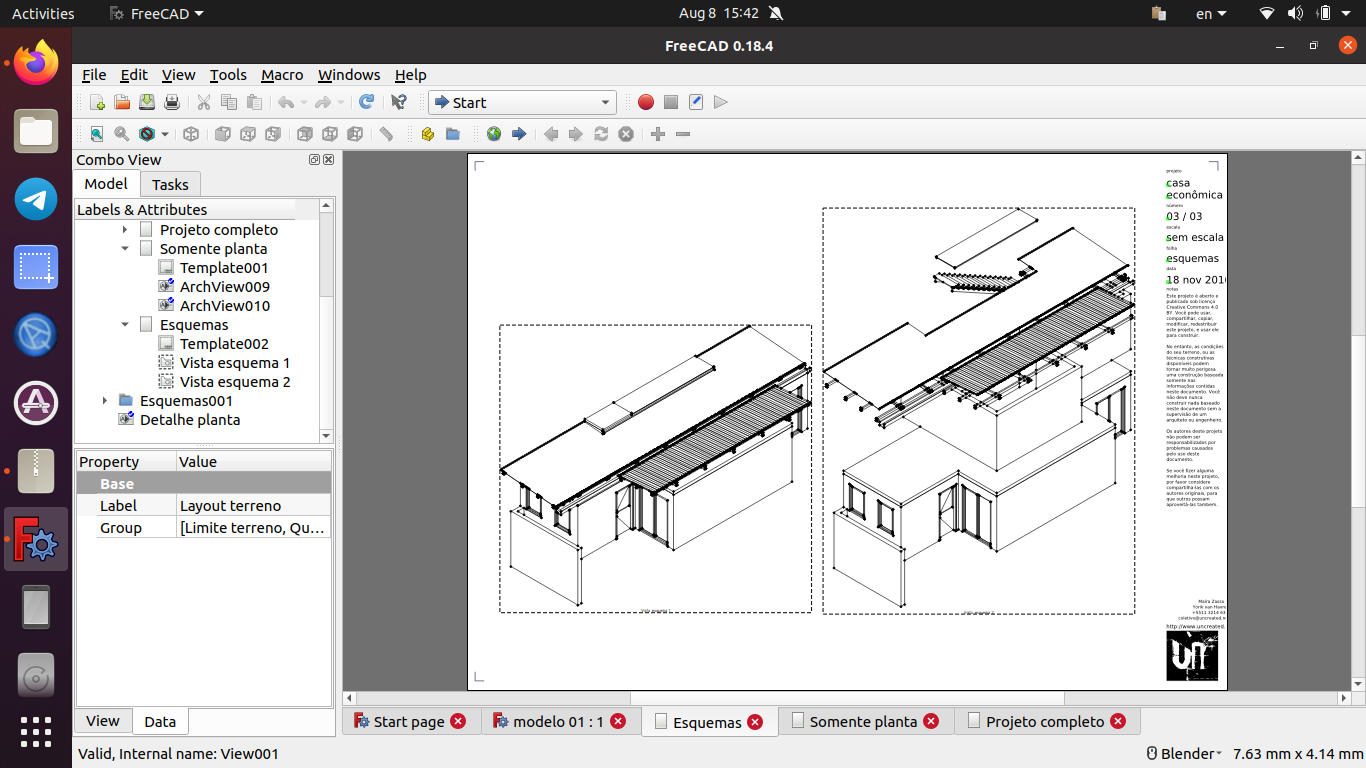Click the Cut scissors icon

pyautogui.click(x=204, y=102)
